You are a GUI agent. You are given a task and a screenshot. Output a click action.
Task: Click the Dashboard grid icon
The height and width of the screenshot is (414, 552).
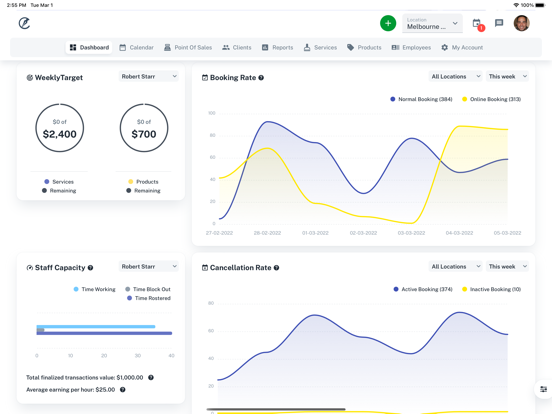click(73, 48)
